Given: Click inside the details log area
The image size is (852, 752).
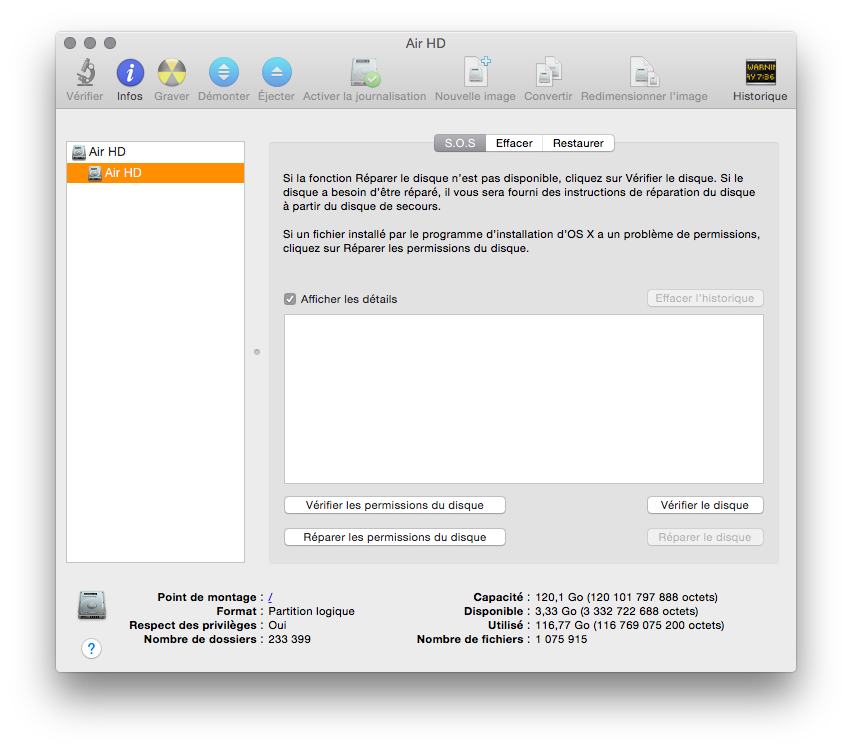Looking at the screenshot, I should (524, 399).
